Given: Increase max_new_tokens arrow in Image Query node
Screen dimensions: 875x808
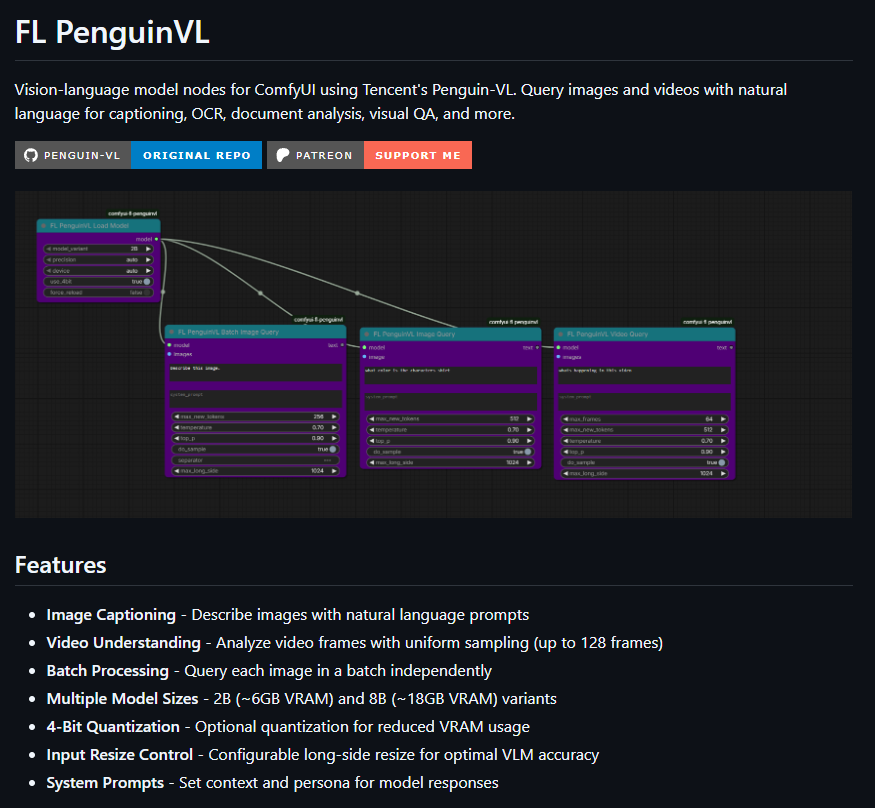Looking at the screenshot, I should tap(529, 419).
